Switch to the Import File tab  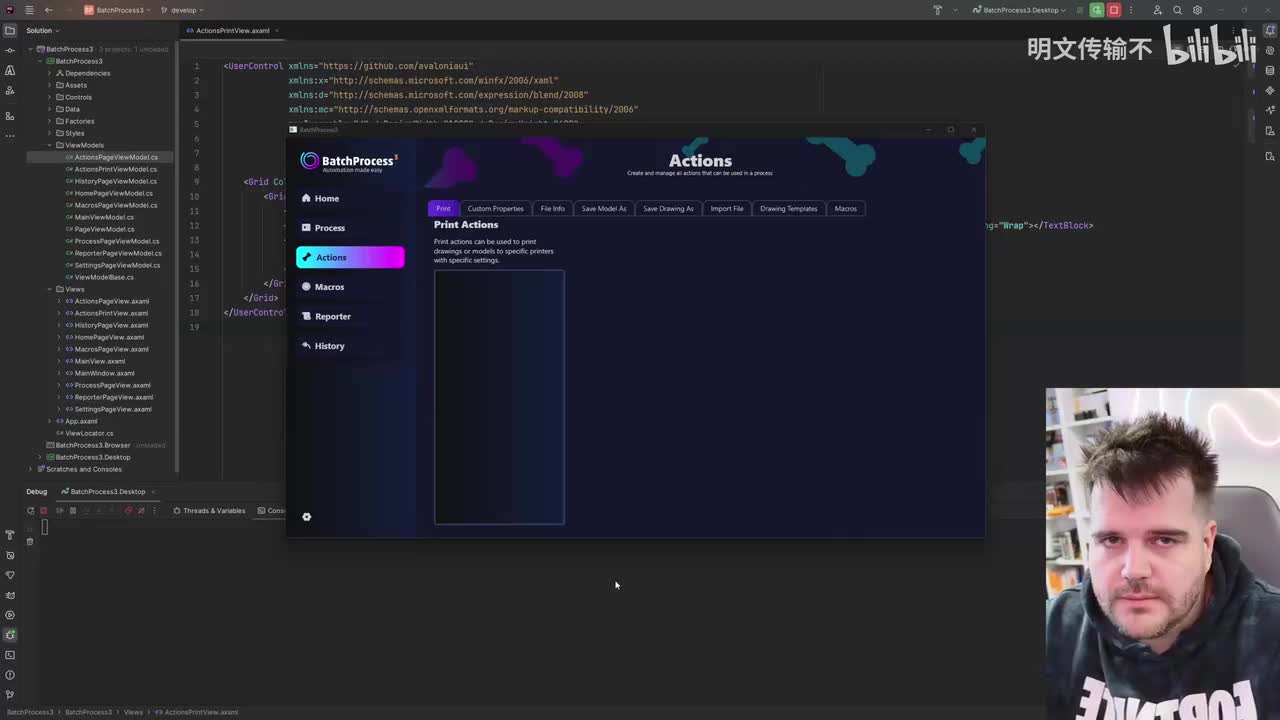pos(727,209)
